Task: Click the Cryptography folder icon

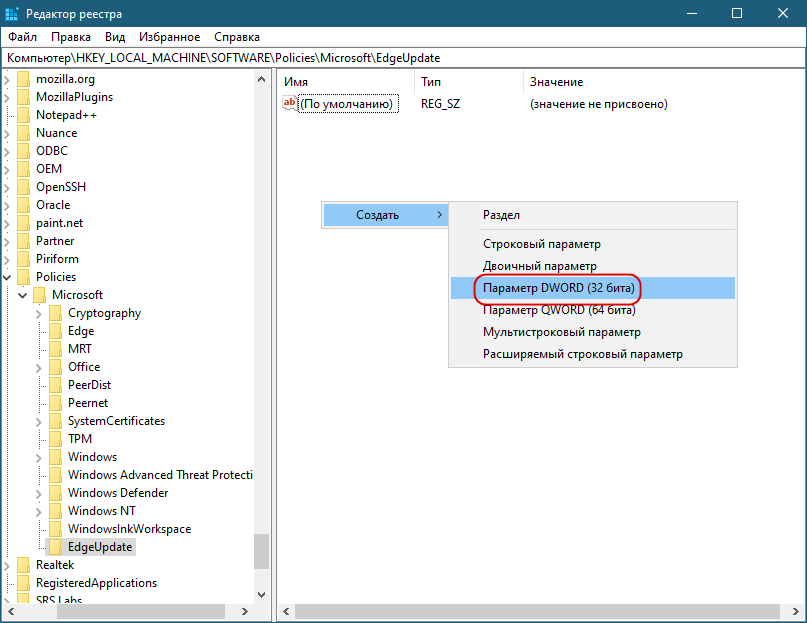Action: click(55, 314)
